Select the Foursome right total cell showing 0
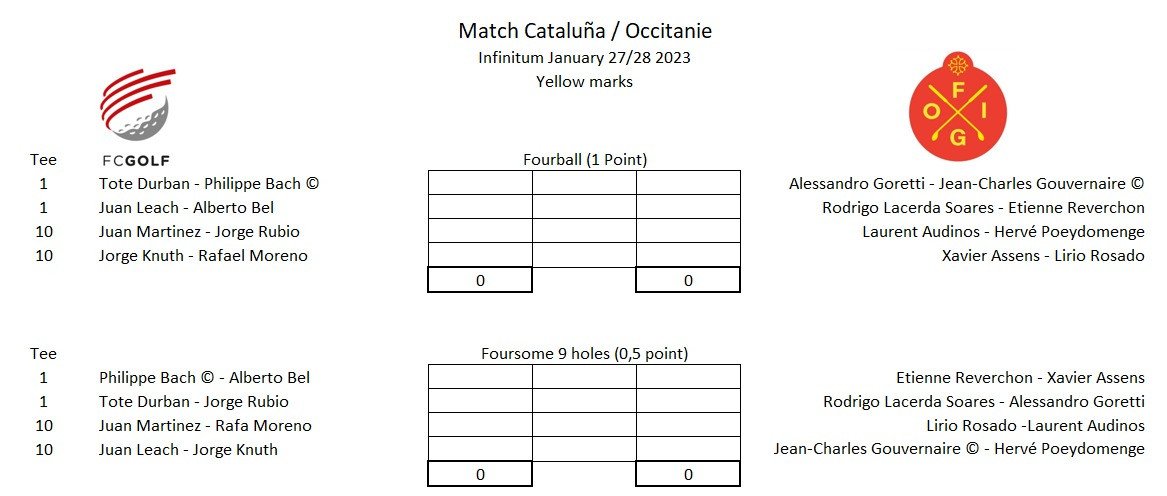 pyautogui.click(x=688, y=474)
